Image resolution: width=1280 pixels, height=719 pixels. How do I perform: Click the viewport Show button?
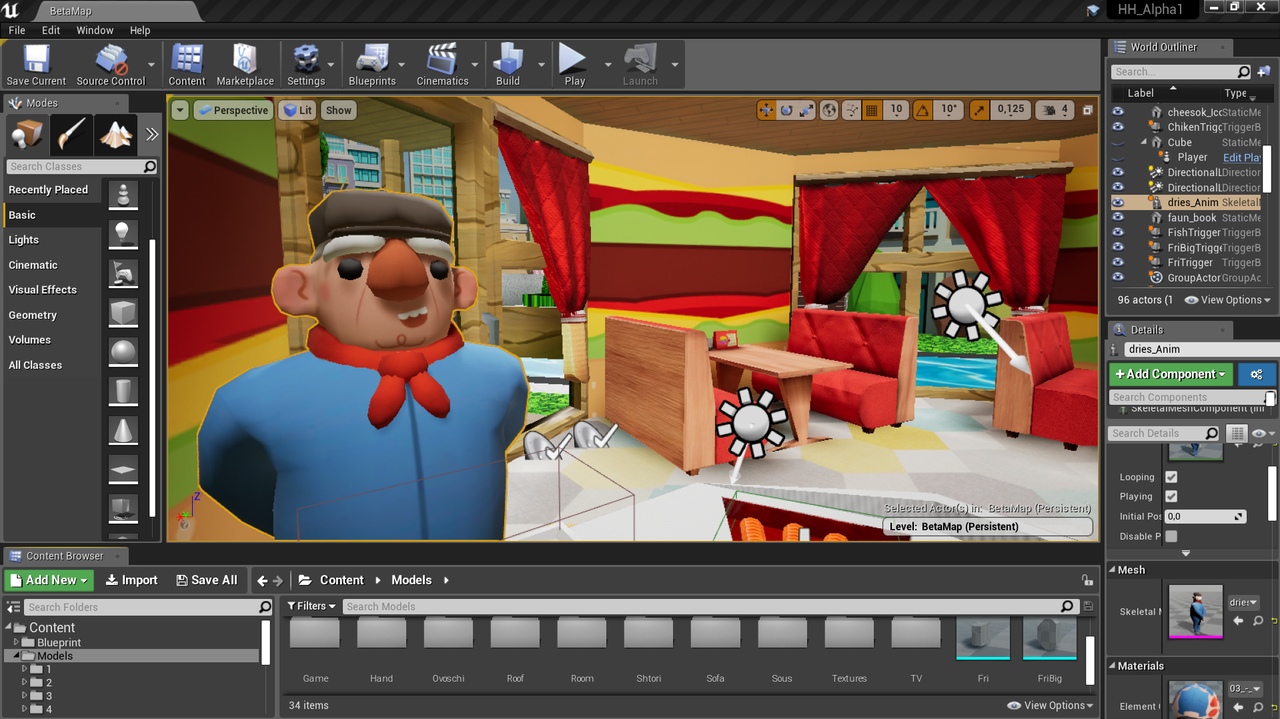pyautogui.click(x=338, y=110)
